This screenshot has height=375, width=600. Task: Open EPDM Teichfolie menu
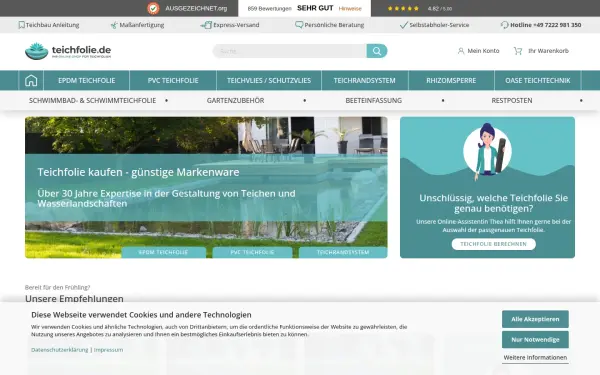pyautogui.click(x=86, y=80)
